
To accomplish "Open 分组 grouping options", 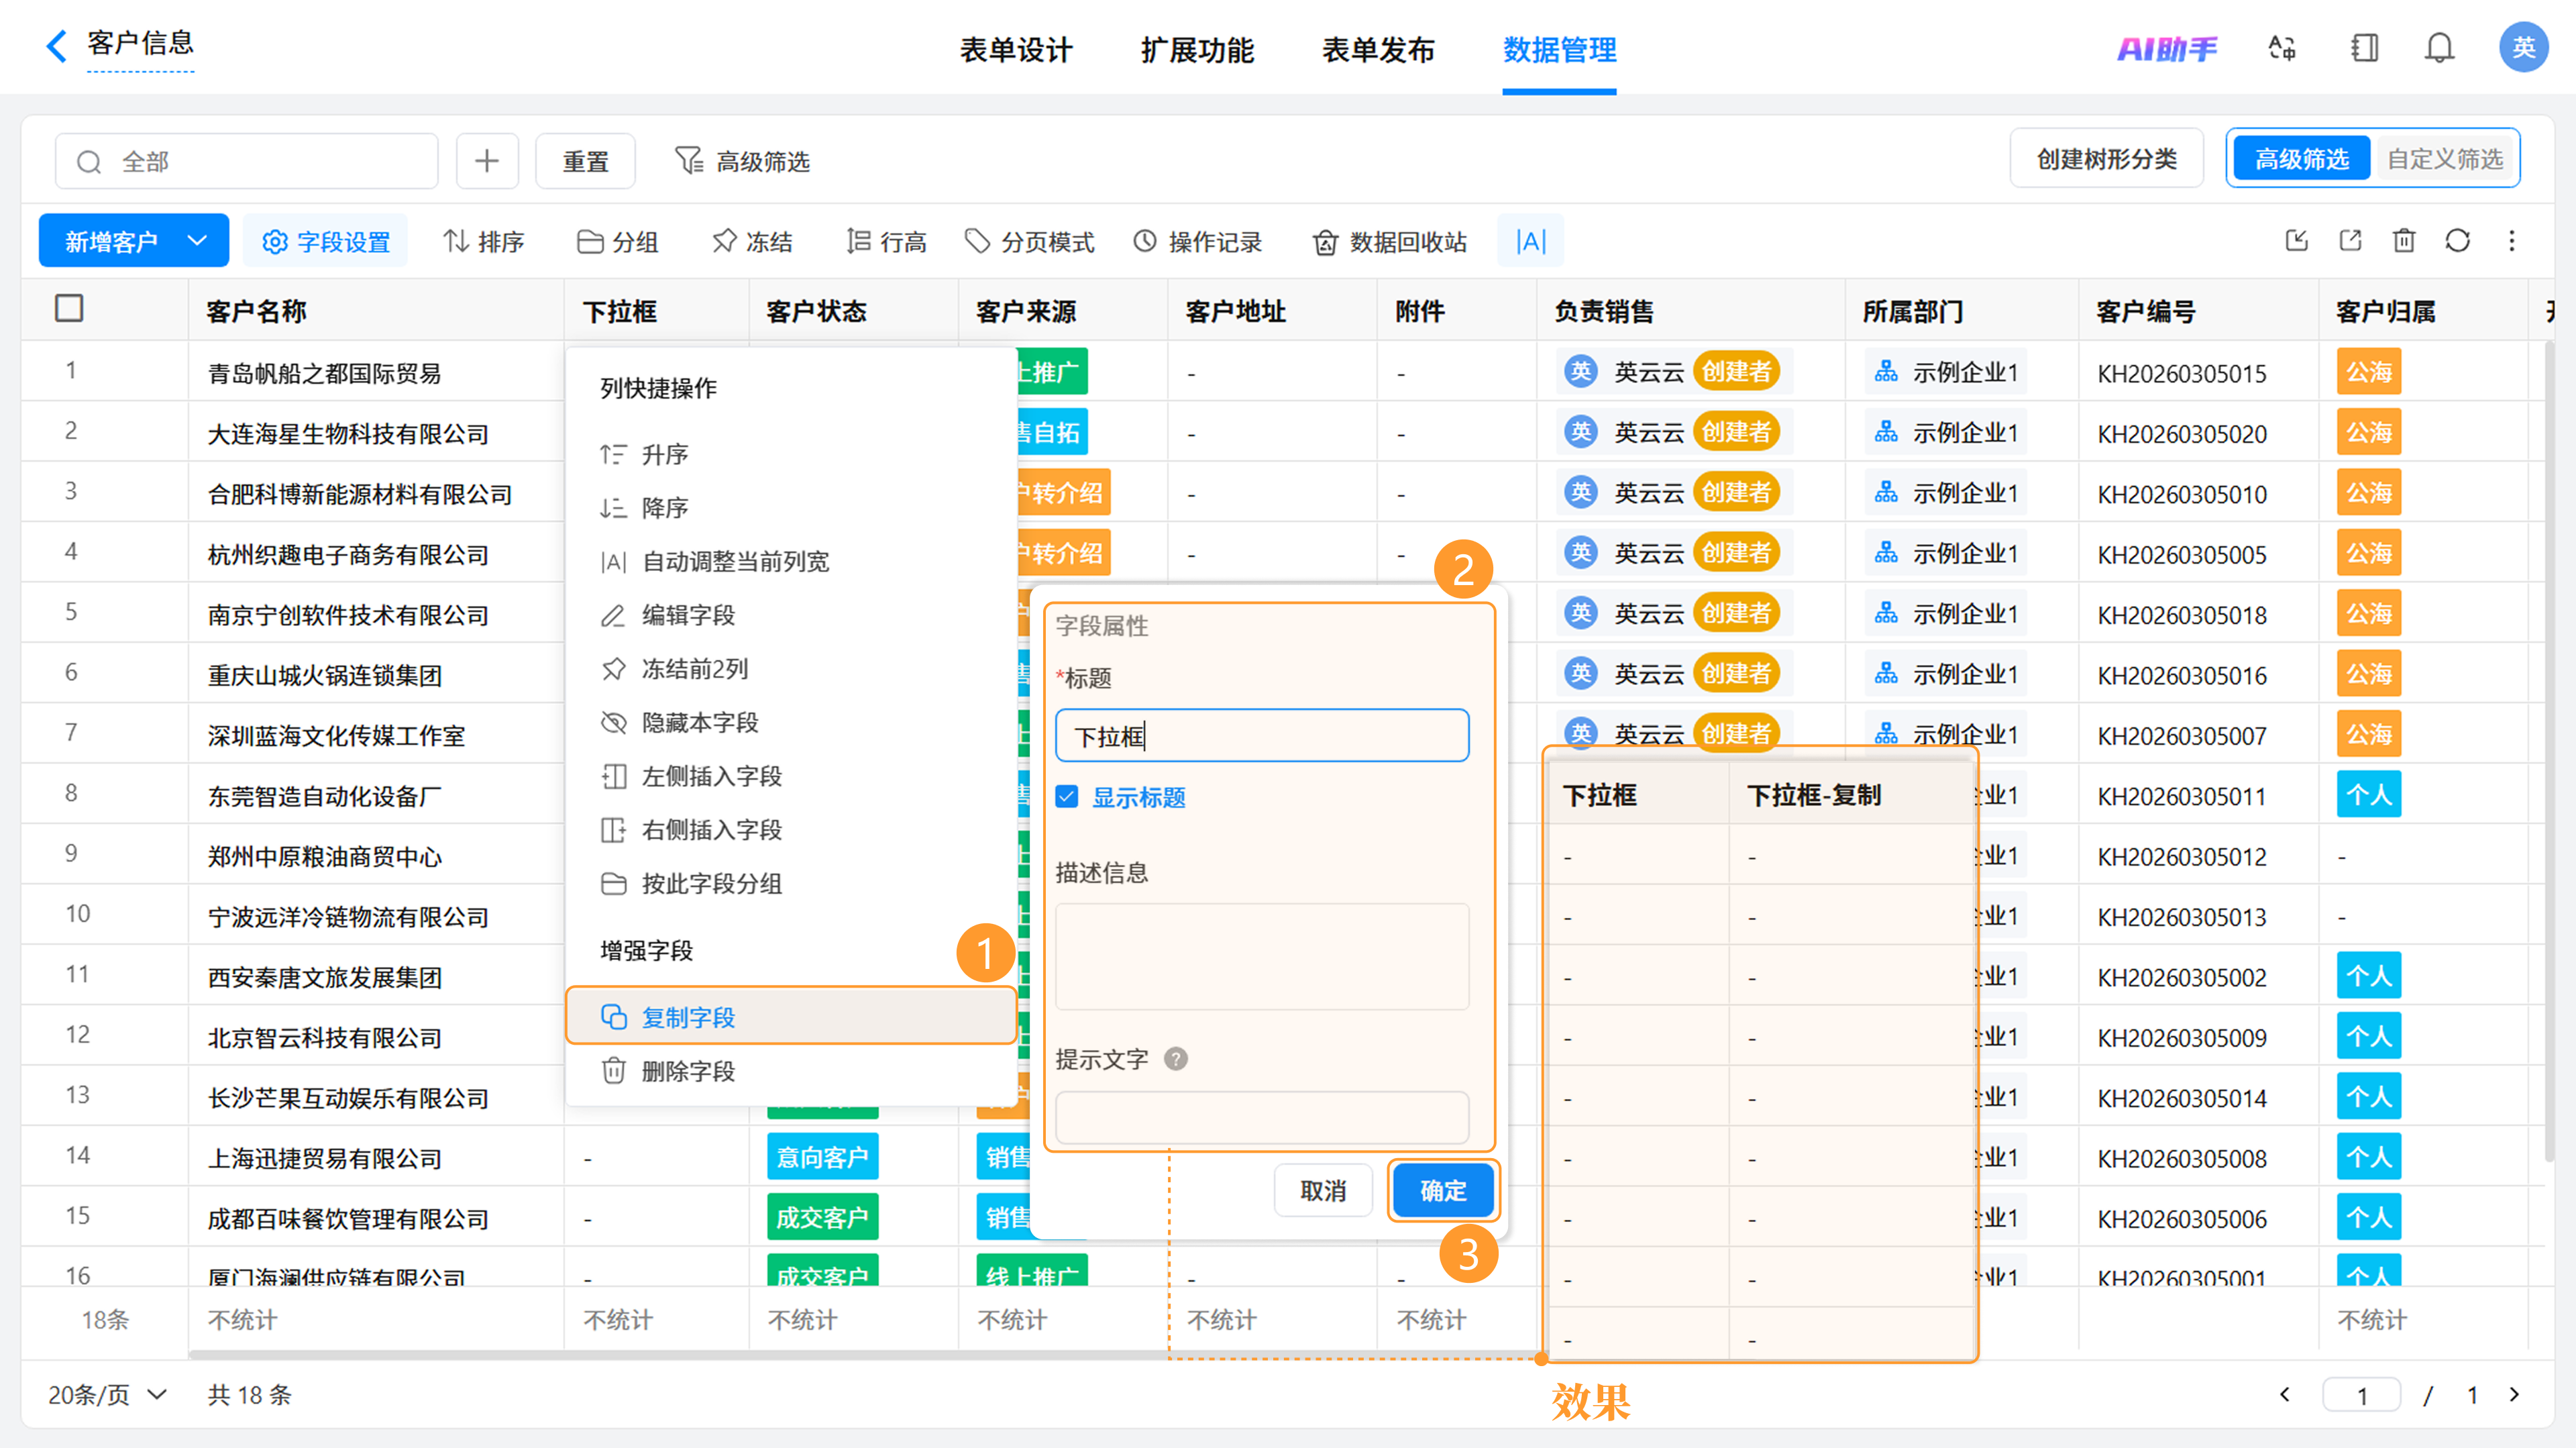I will pyautogui.click(x=617, y=241).
